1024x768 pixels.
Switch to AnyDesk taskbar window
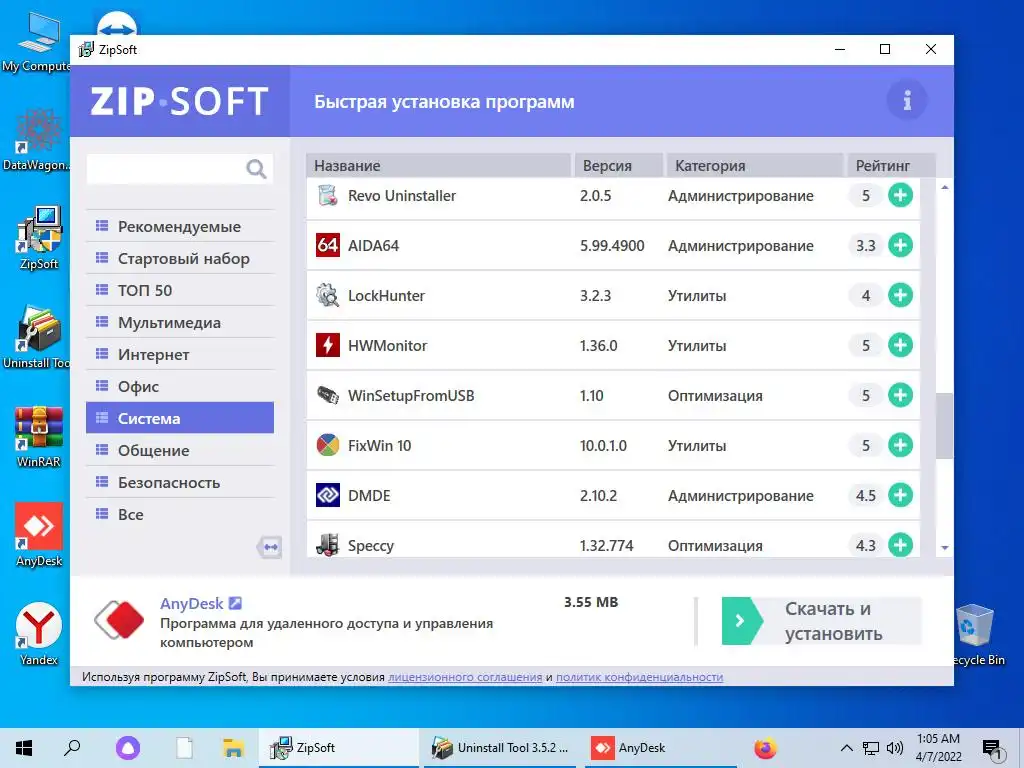coord(660,748)
